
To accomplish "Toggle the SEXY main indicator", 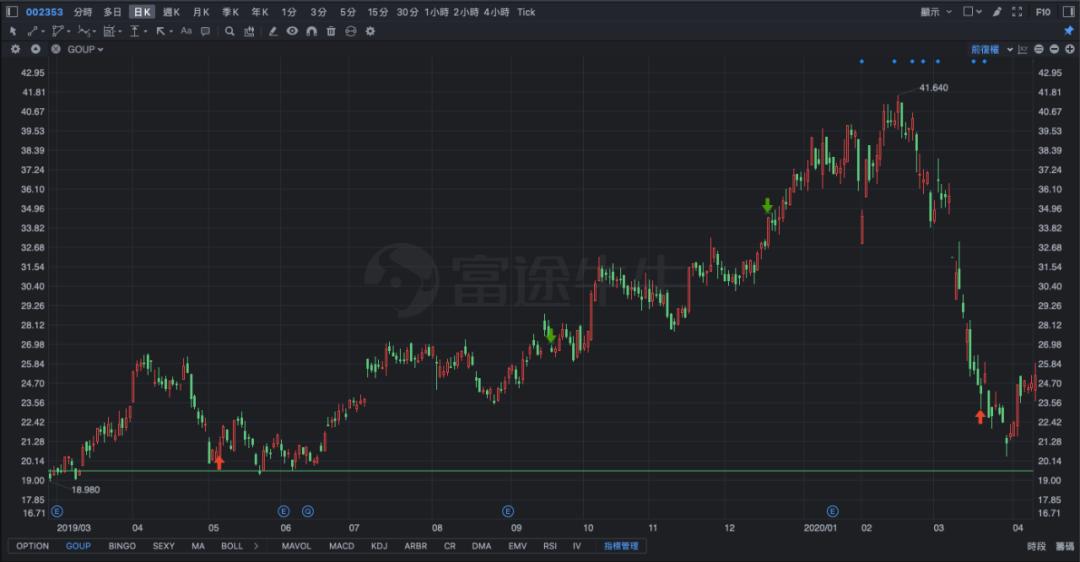I will 163,546.
